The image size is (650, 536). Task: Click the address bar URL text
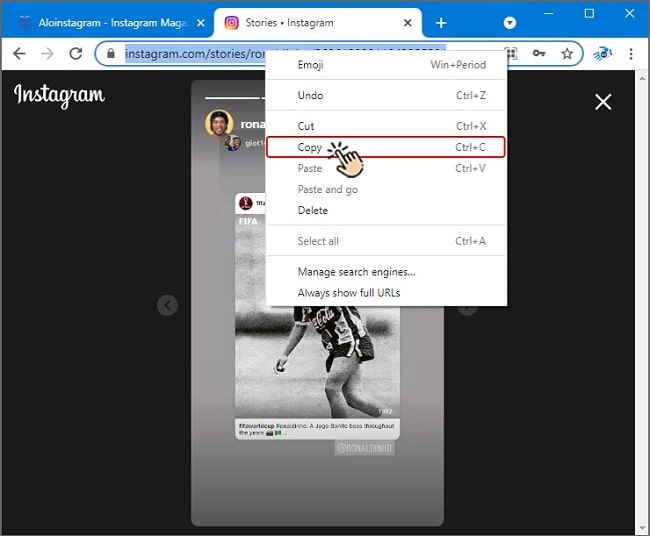point(195,54)
